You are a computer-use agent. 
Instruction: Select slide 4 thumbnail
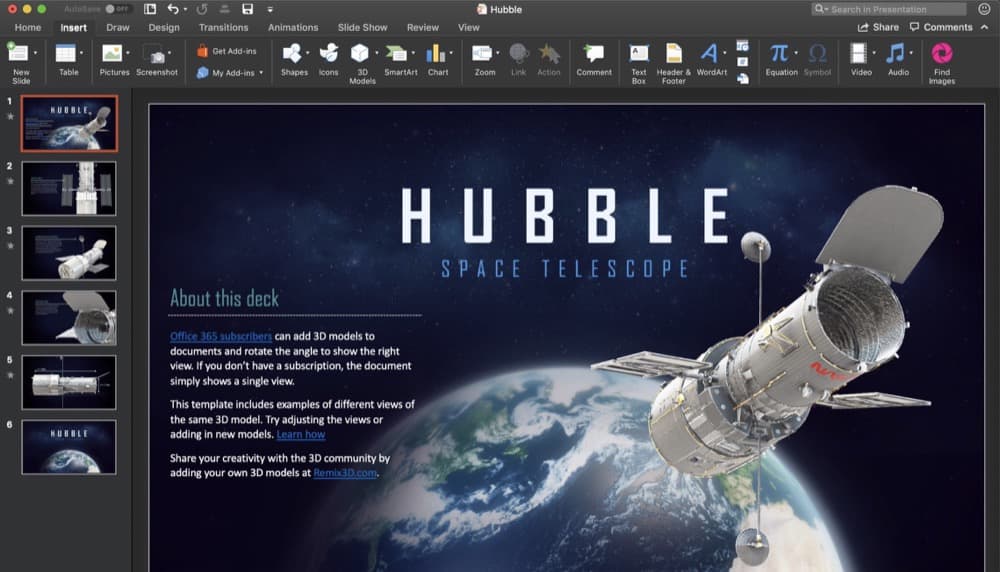[x=69, y=318]
